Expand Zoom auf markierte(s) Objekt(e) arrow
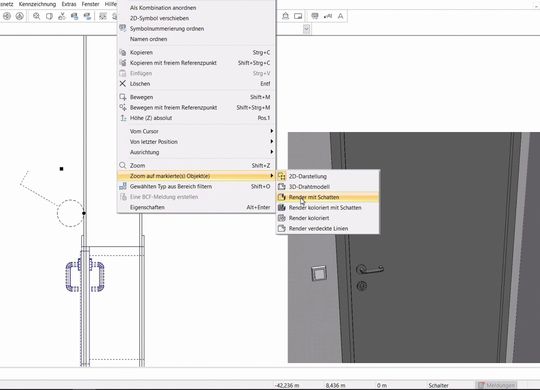The width and height of the screenshot is (540, 390). pyautogui.click(x=272, y=176)
